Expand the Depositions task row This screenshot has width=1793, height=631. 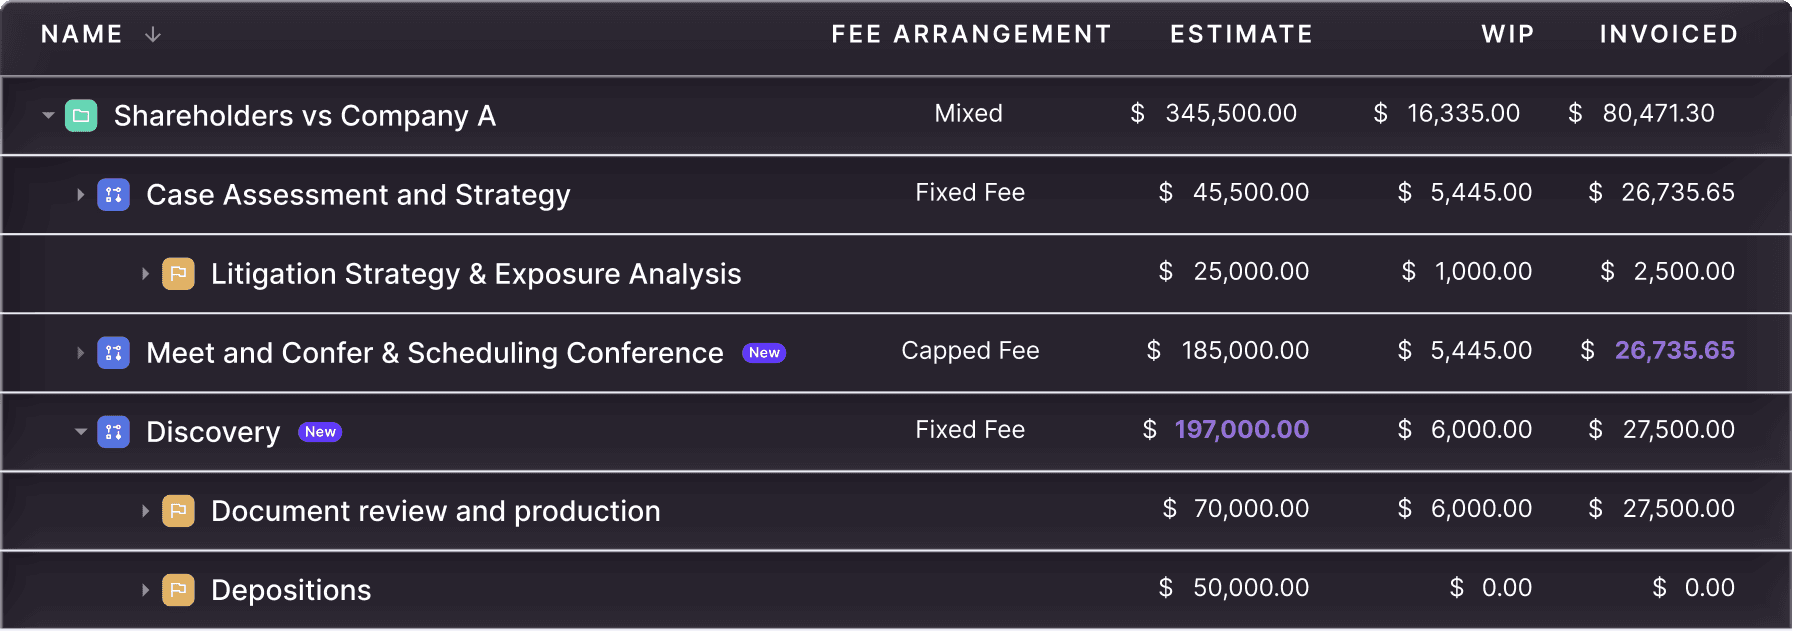coord(146,590)
